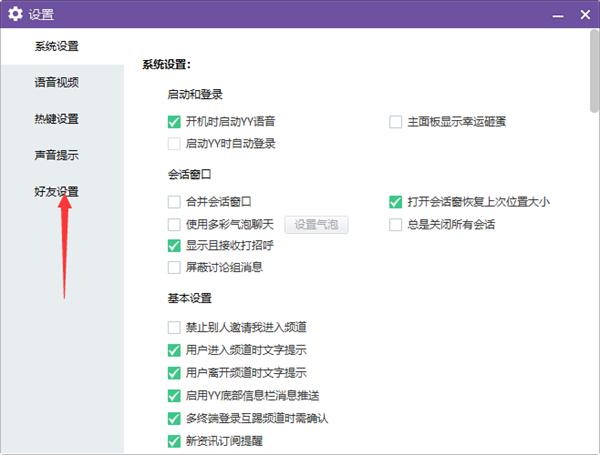
Task: Switch to 热键设置 tab
Action: (56, 119)
